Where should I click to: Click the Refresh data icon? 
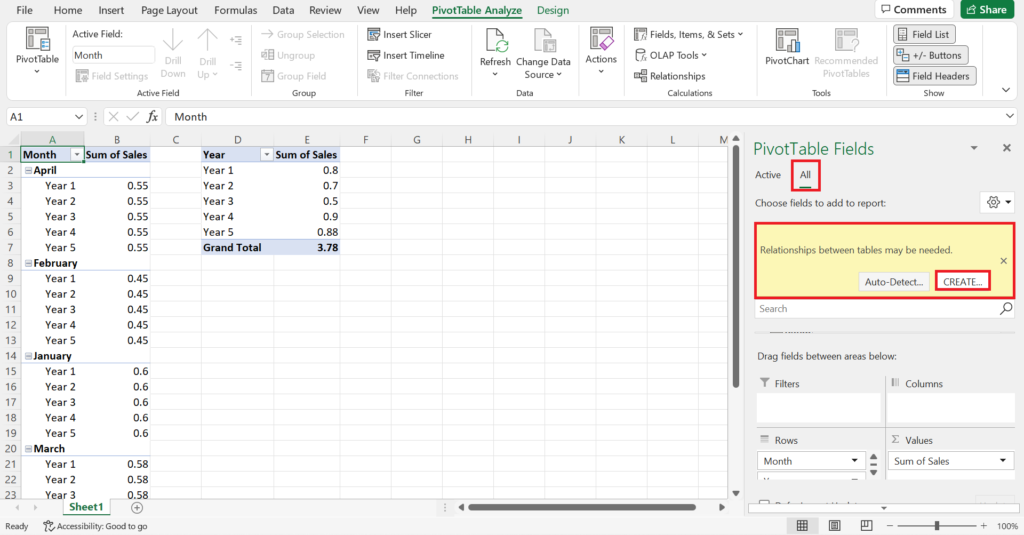coord(496,42)
